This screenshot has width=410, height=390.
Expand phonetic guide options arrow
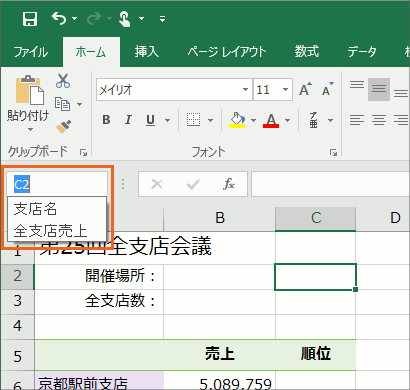click(330, 120)
